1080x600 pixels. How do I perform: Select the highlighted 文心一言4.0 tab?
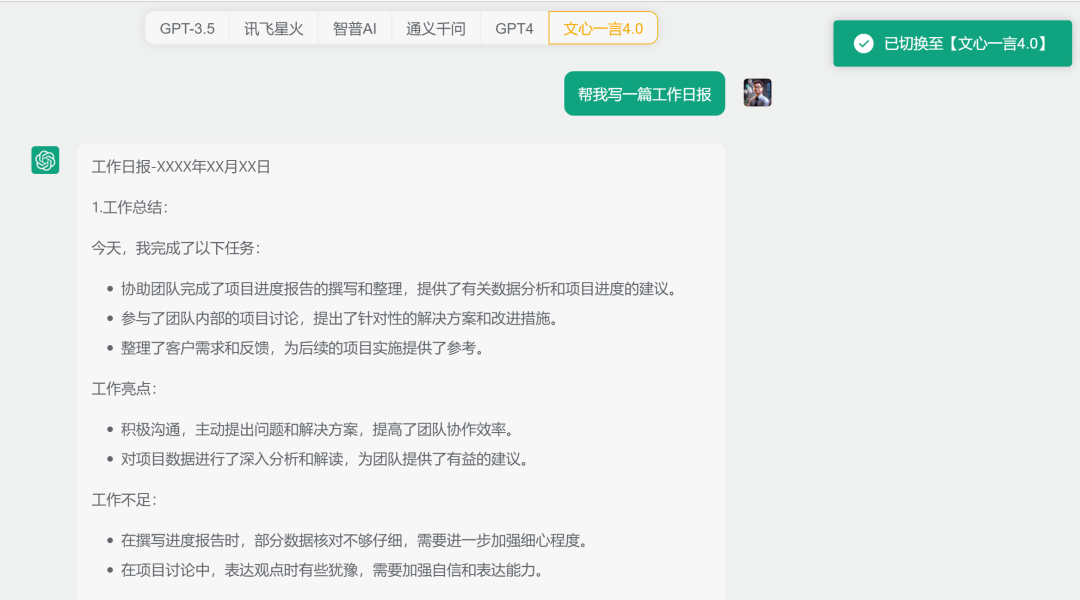[x=601, y=28]
